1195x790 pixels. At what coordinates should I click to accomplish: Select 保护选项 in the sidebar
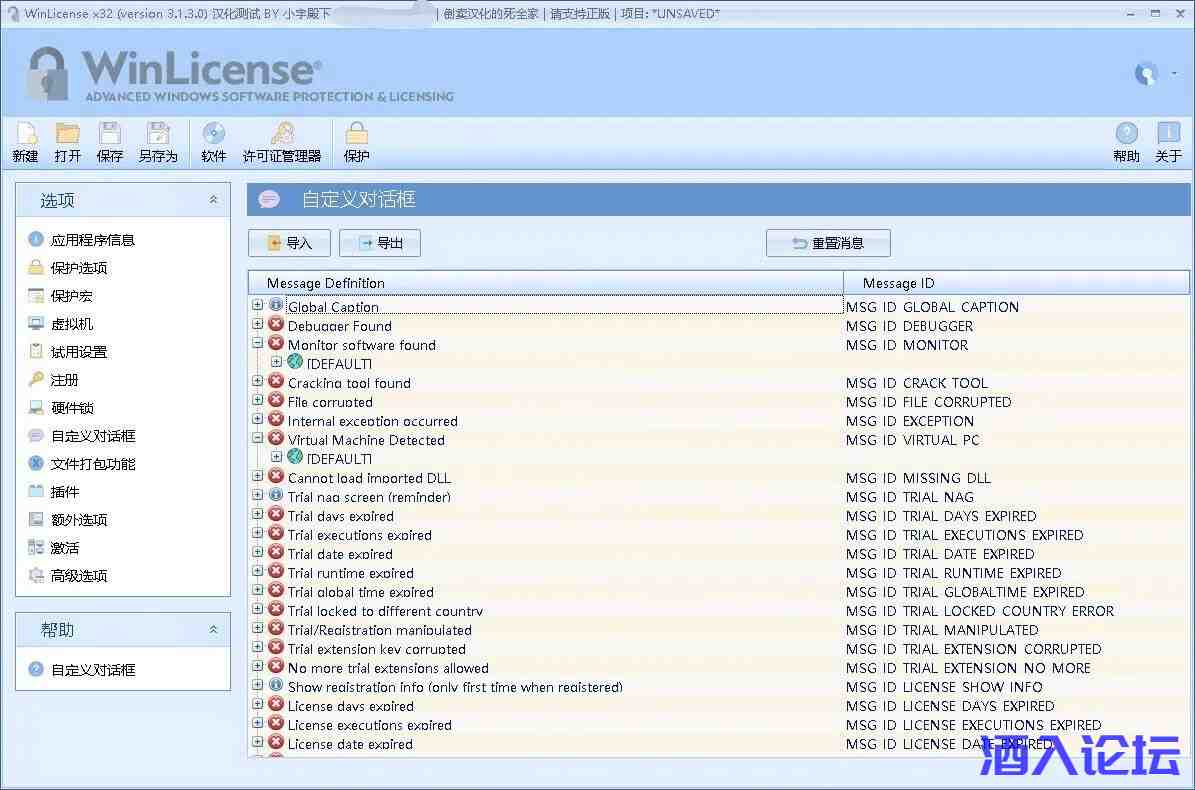79,268
